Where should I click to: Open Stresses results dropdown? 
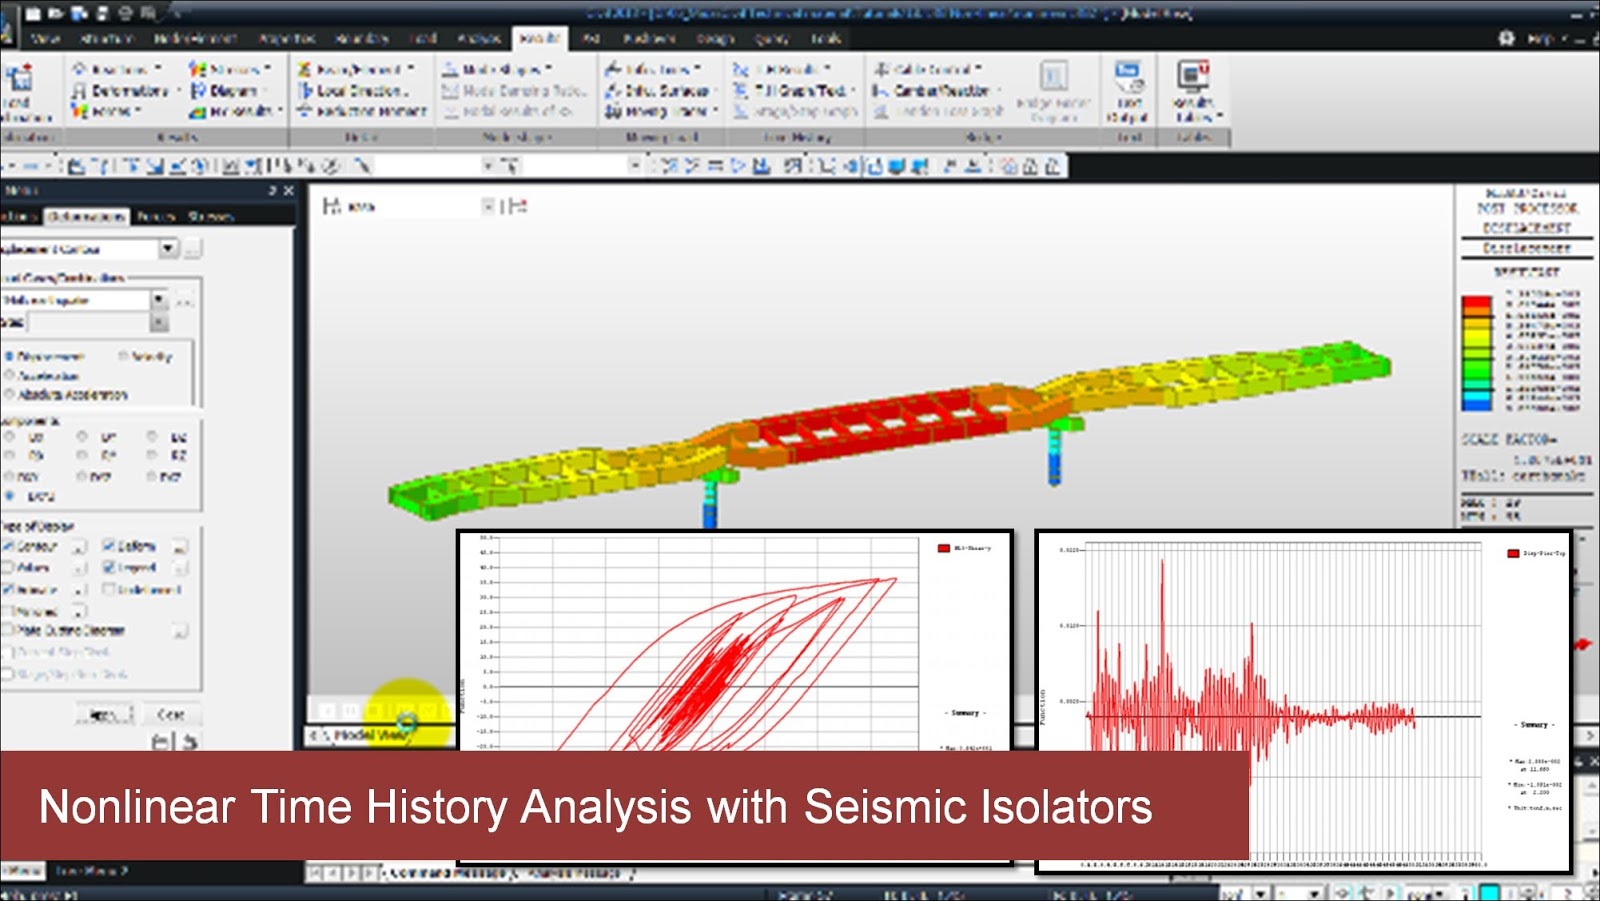click(x=232, y=69)
